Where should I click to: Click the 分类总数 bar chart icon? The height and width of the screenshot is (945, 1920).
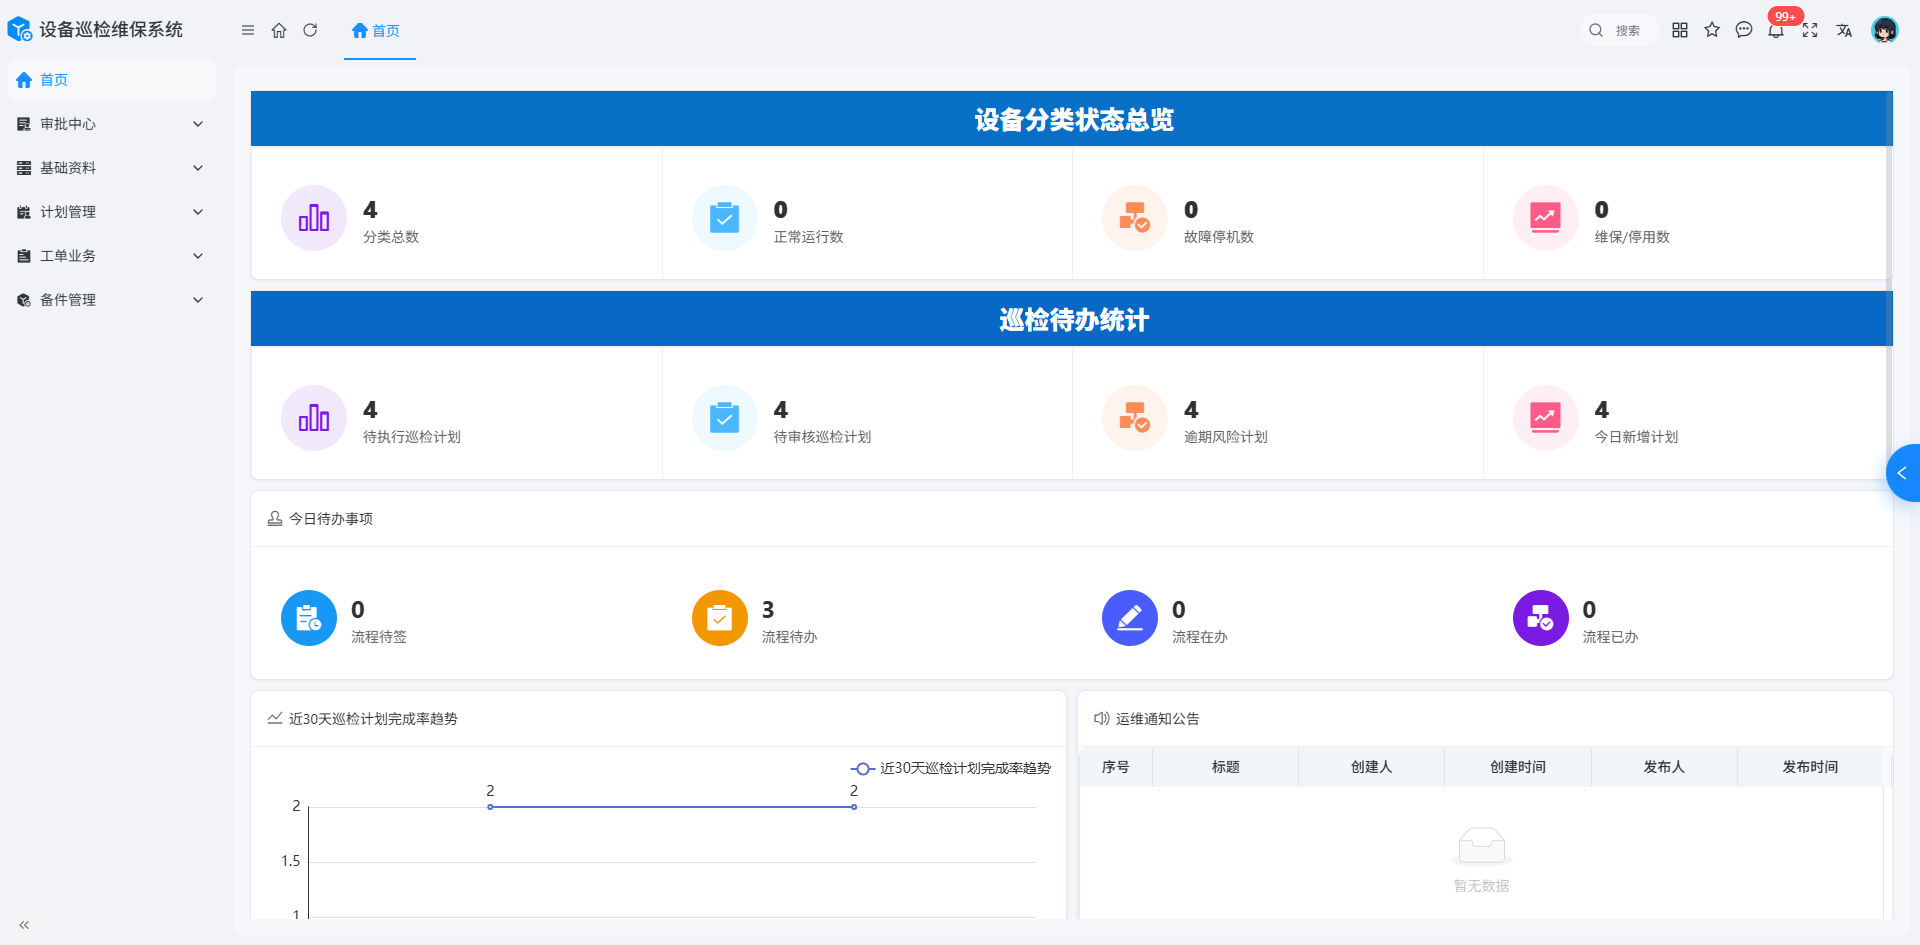314,218
